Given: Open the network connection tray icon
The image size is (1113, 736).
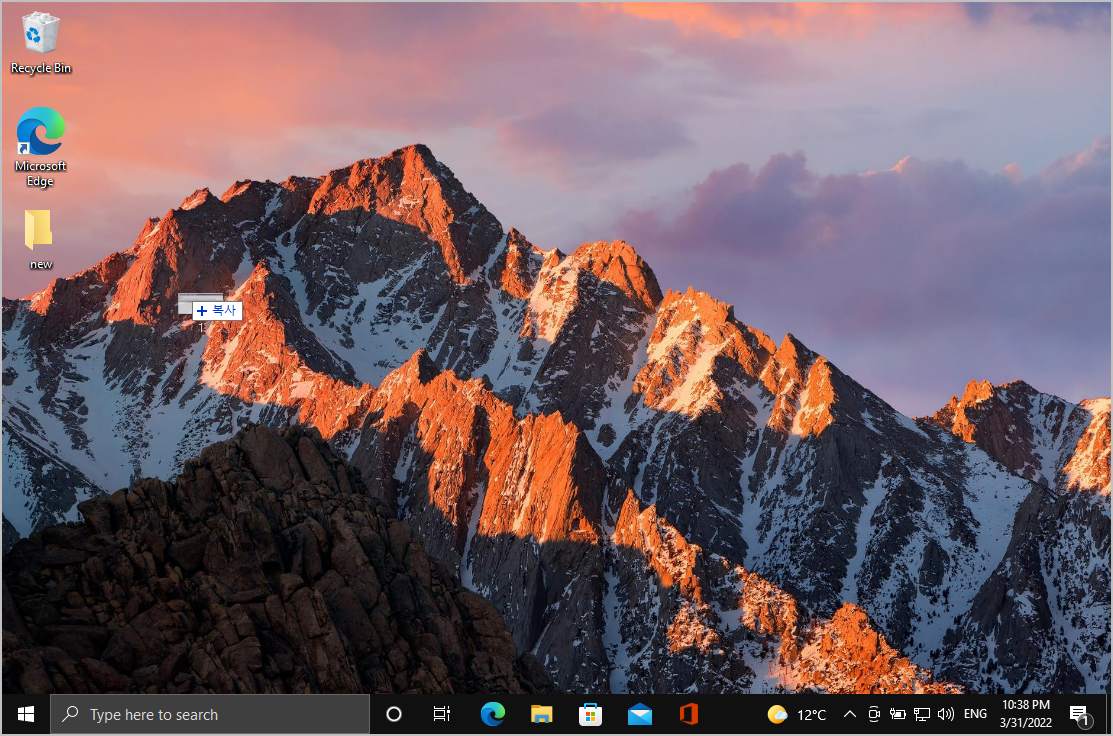Looking at the screenshot, I should (921, 714).
